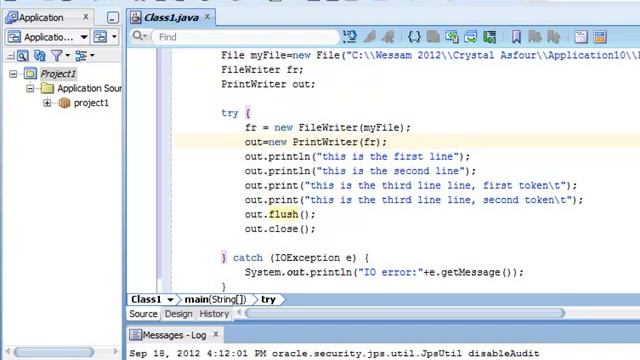The image size is (640, 360).
Task: Select the Messages - Log tab
Action: pos(174,335)
